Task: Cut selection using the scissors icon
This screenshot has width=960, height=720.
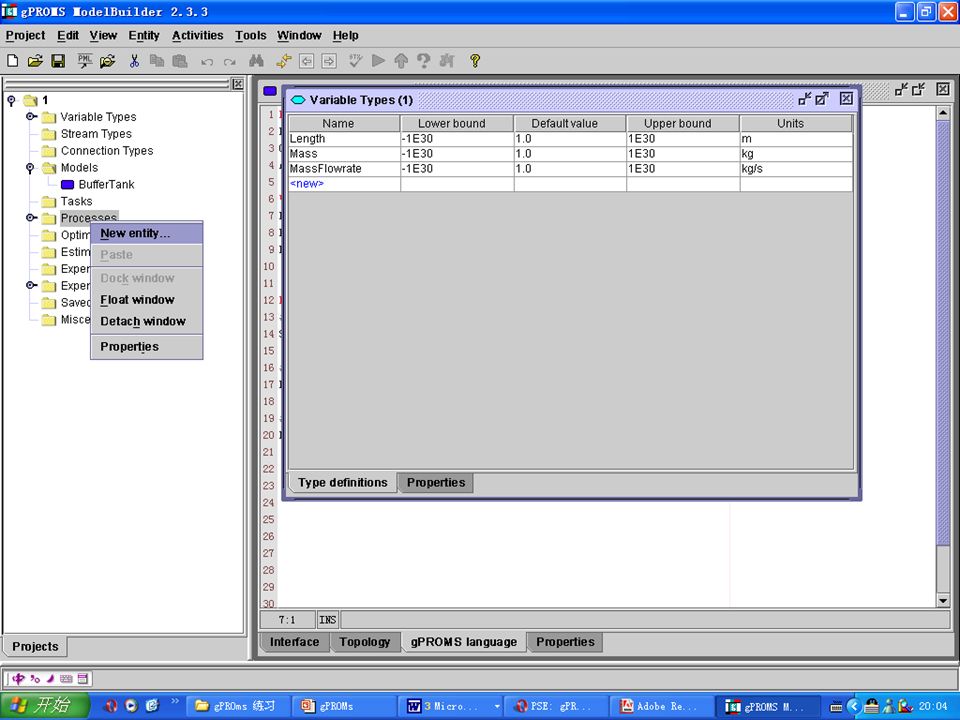Action: 134,61
